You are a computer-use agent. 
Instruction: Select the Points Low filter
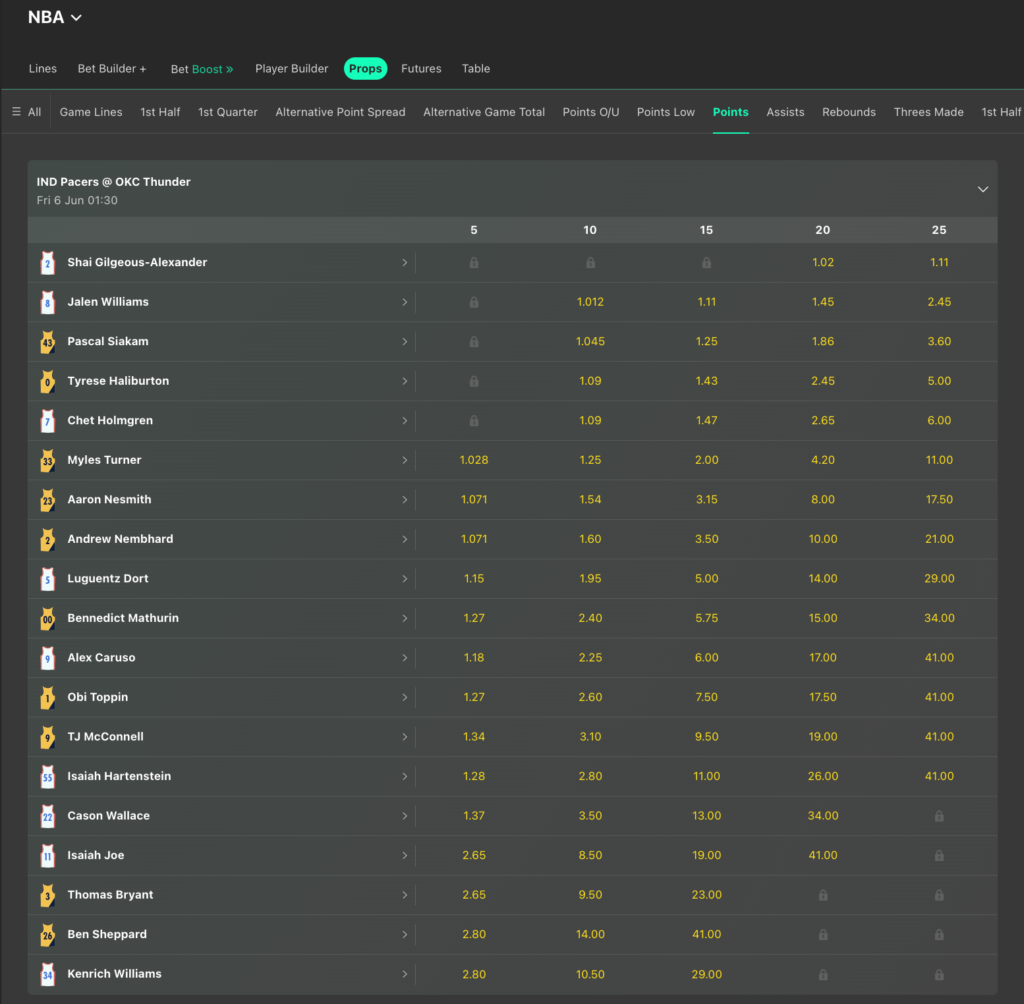coord(665,112)
